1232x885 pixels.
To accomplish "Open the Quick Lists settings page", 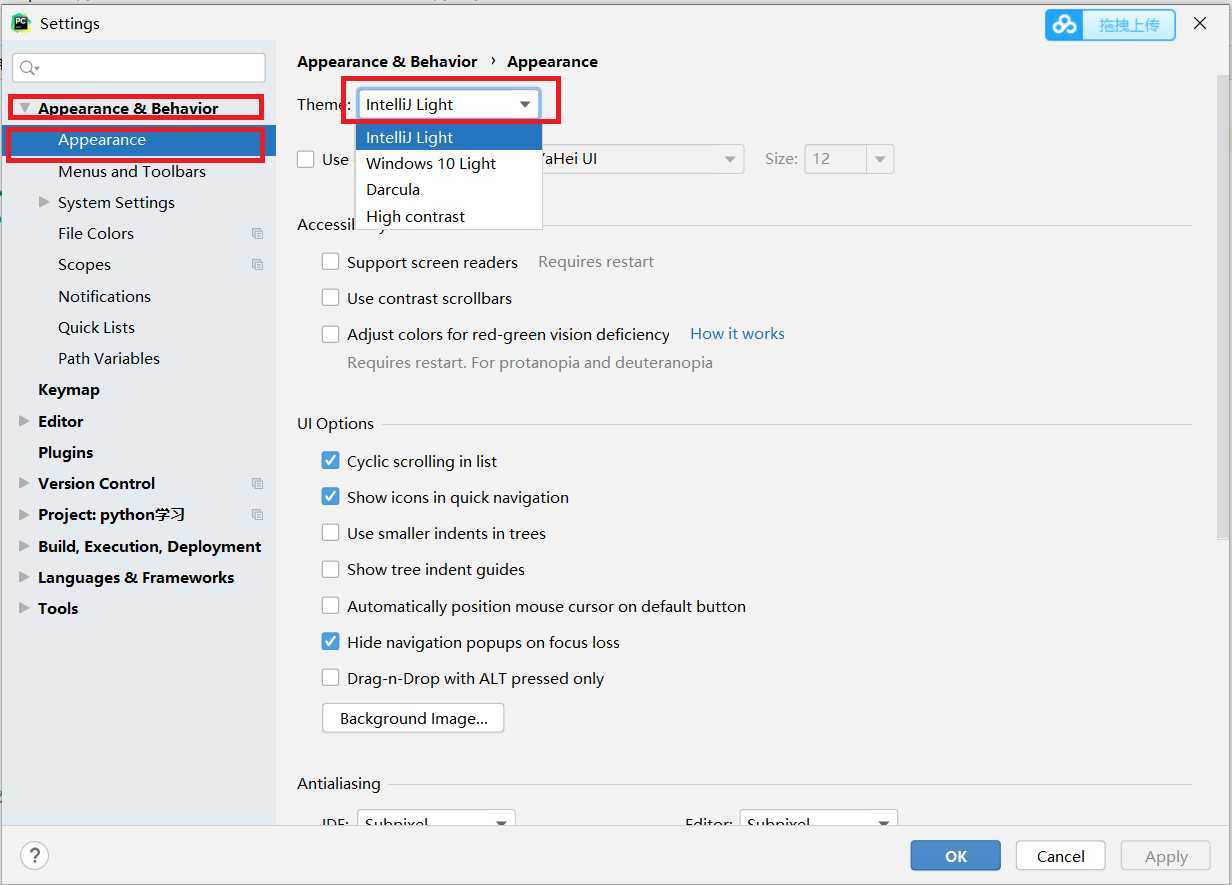I will pos(96,327).
